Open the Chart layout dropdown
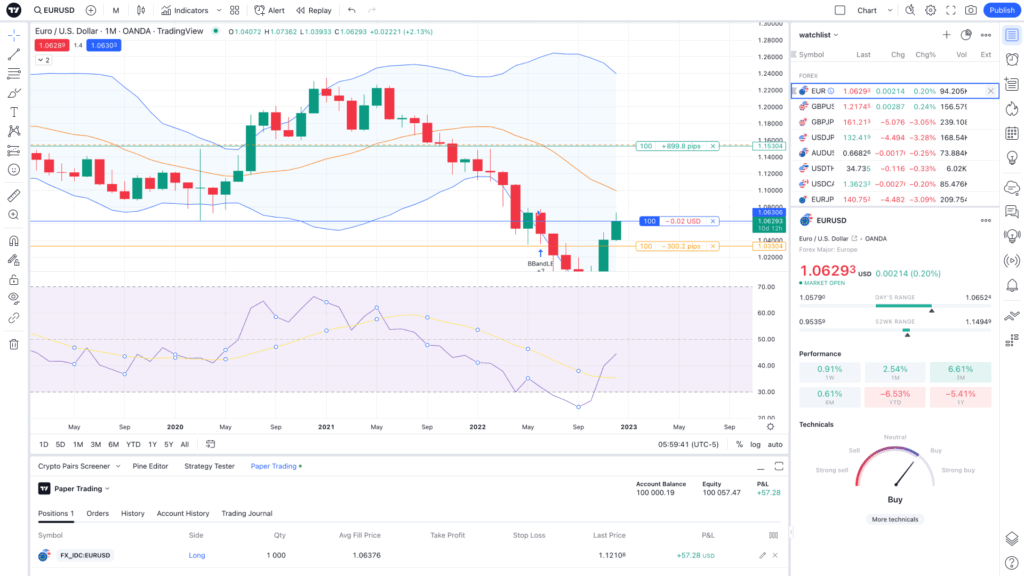1024x576 pixels. [872, 10]
